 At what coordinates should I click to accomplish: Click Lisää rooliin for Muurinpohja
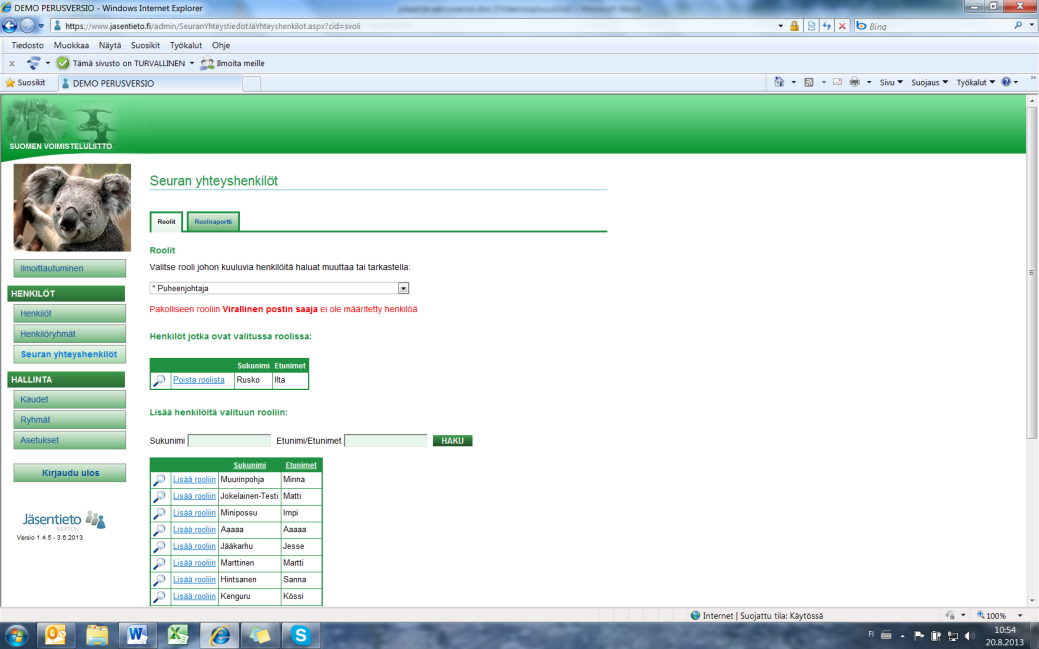(x=194, y=479)
